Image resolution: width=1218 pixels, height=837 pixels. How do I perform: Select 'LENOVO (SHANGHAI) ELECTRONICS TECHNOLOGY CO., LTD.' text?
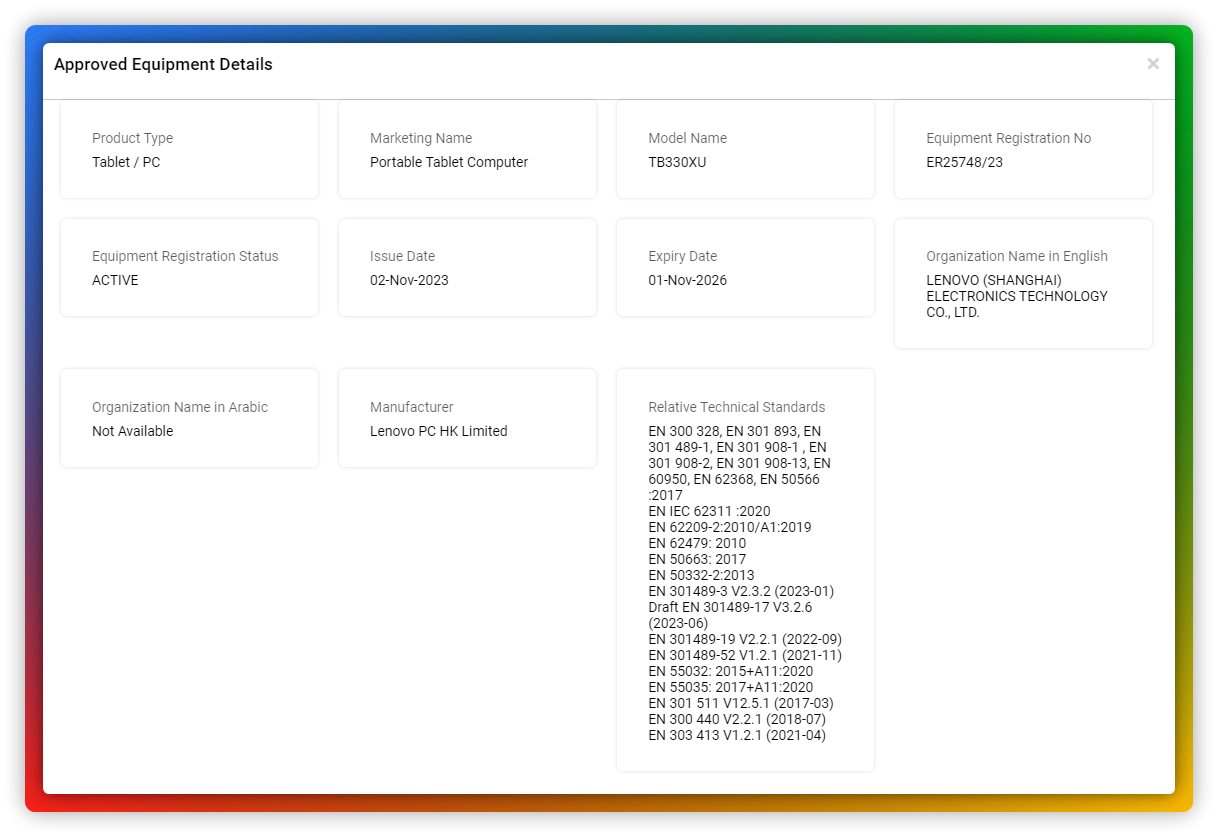click(1017, 296)
